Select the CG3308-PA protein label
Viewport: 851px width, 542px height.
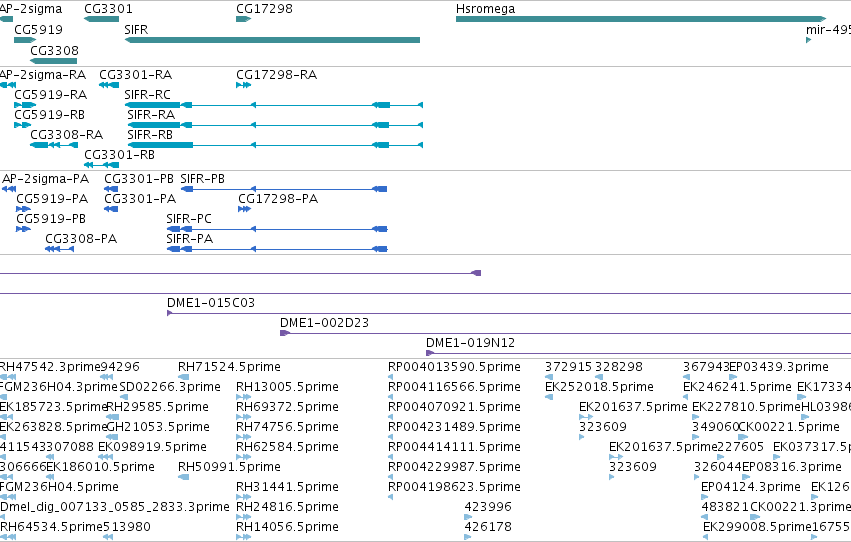click(81, 239)
